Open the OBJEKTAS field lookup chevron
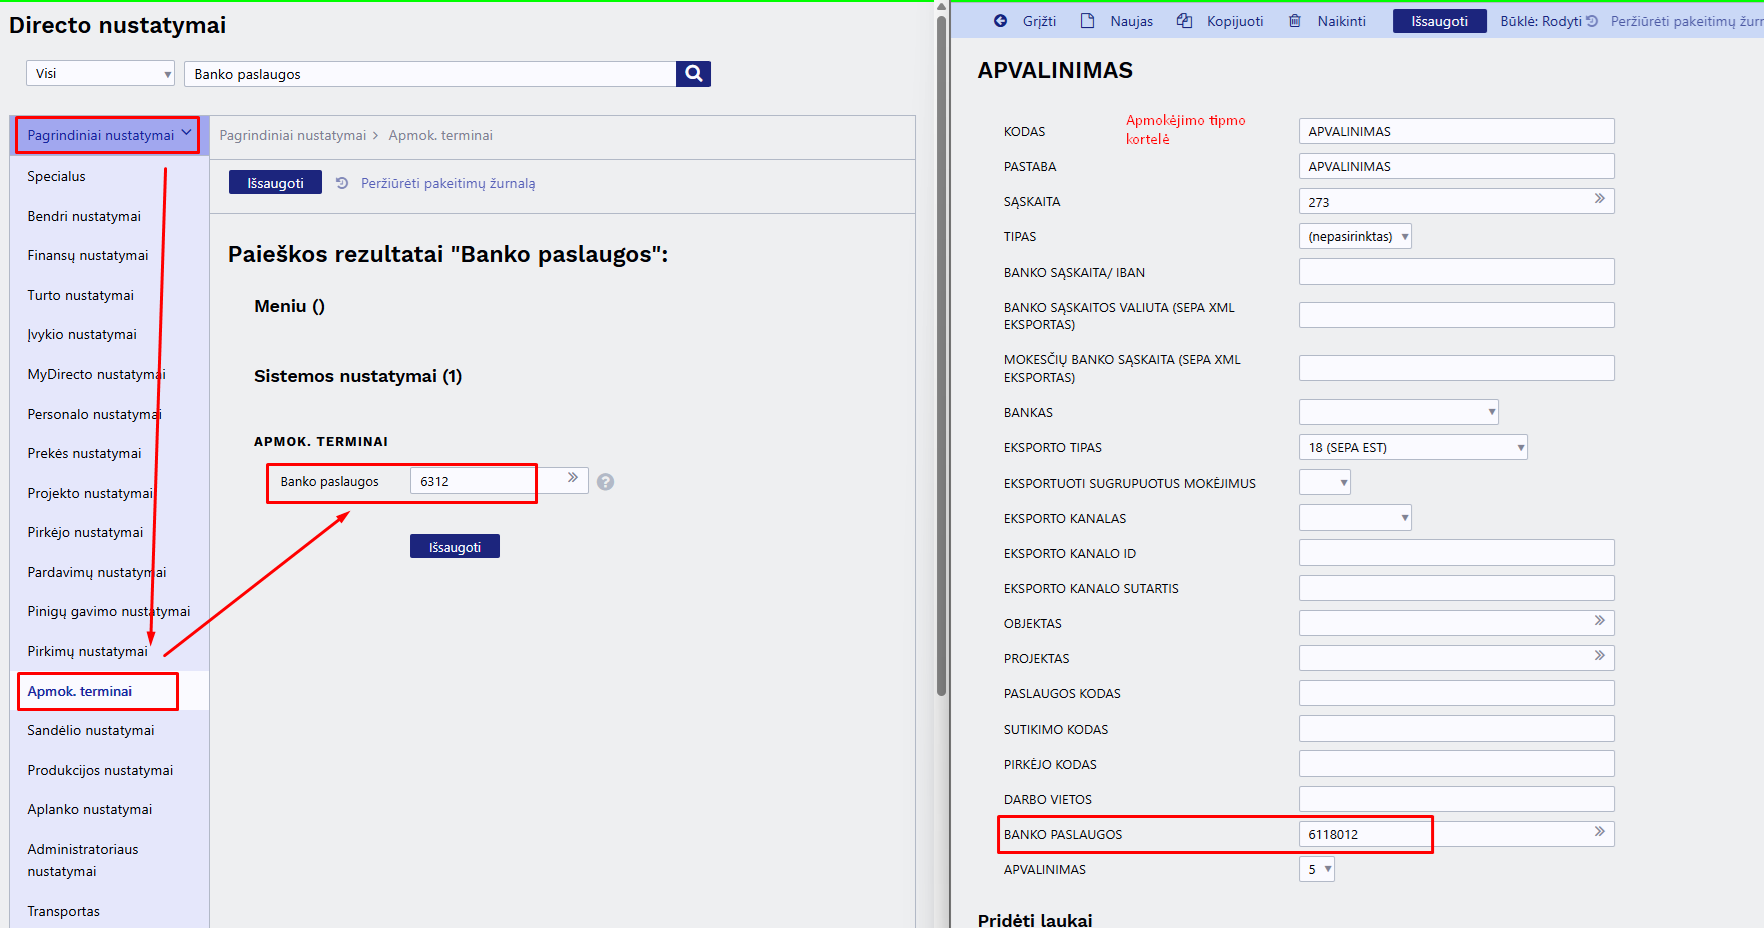The image size is (1764, 928). point(1600,621)
